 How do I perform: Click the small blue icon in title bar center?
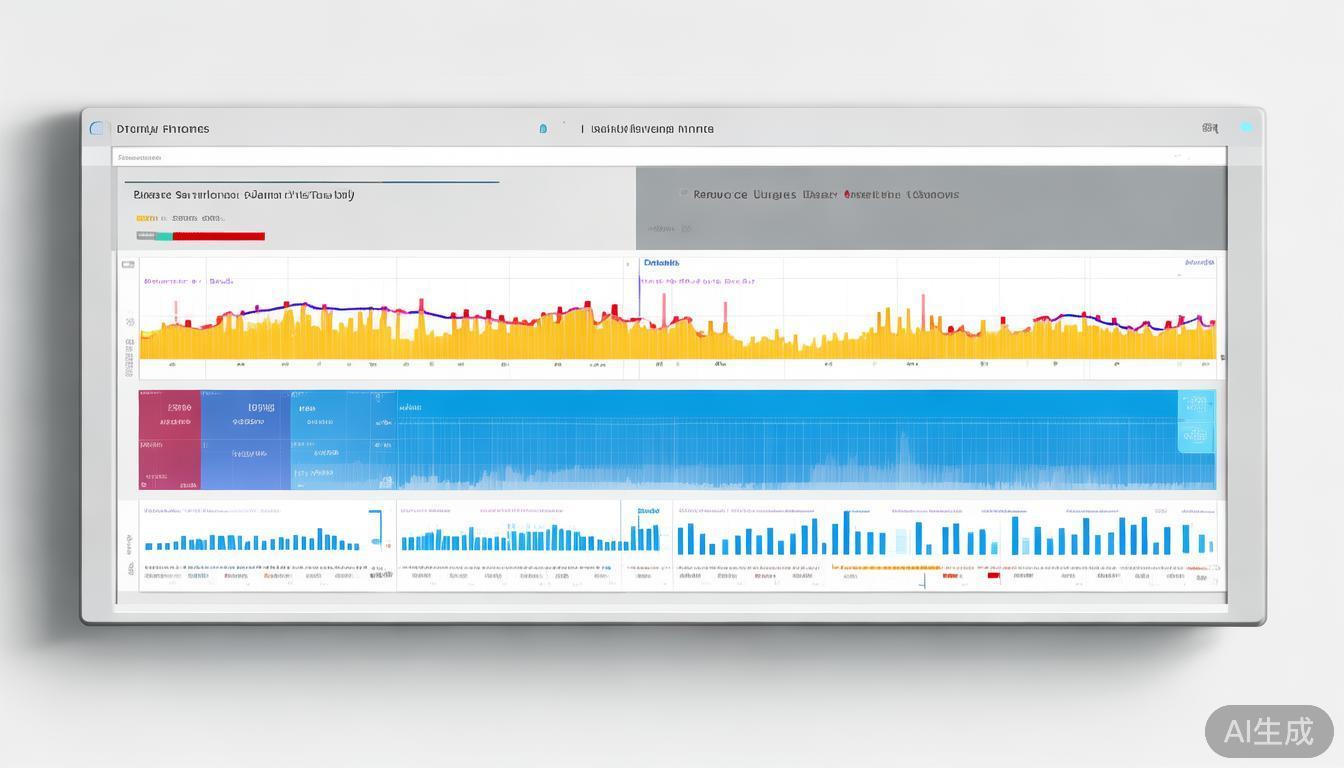pos(543,129)
